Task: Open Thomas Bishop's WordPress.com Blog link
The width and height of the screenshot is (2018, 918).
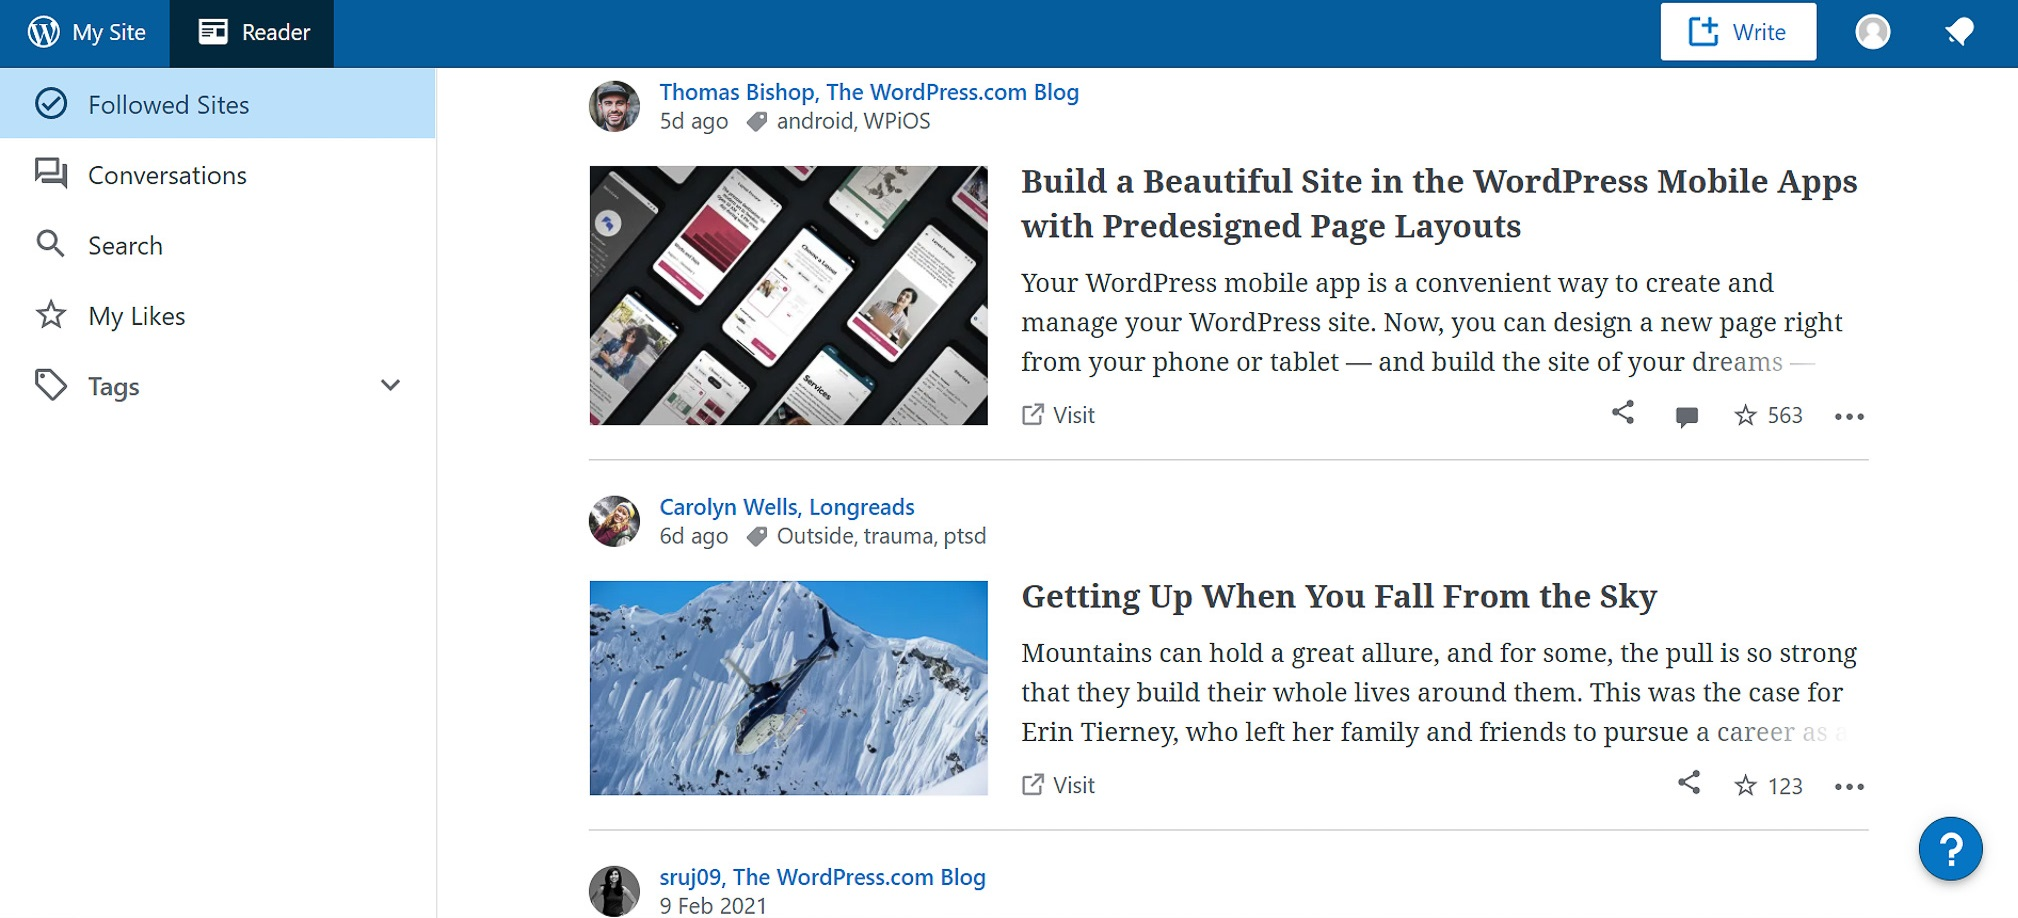Action: tap(869, 92)
